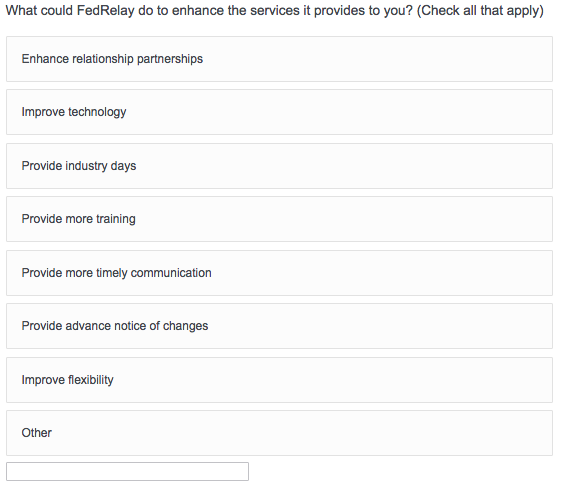Click the Other label text
Image resolution: width=563 pixels, height=488 pixels.
[36, 433]
